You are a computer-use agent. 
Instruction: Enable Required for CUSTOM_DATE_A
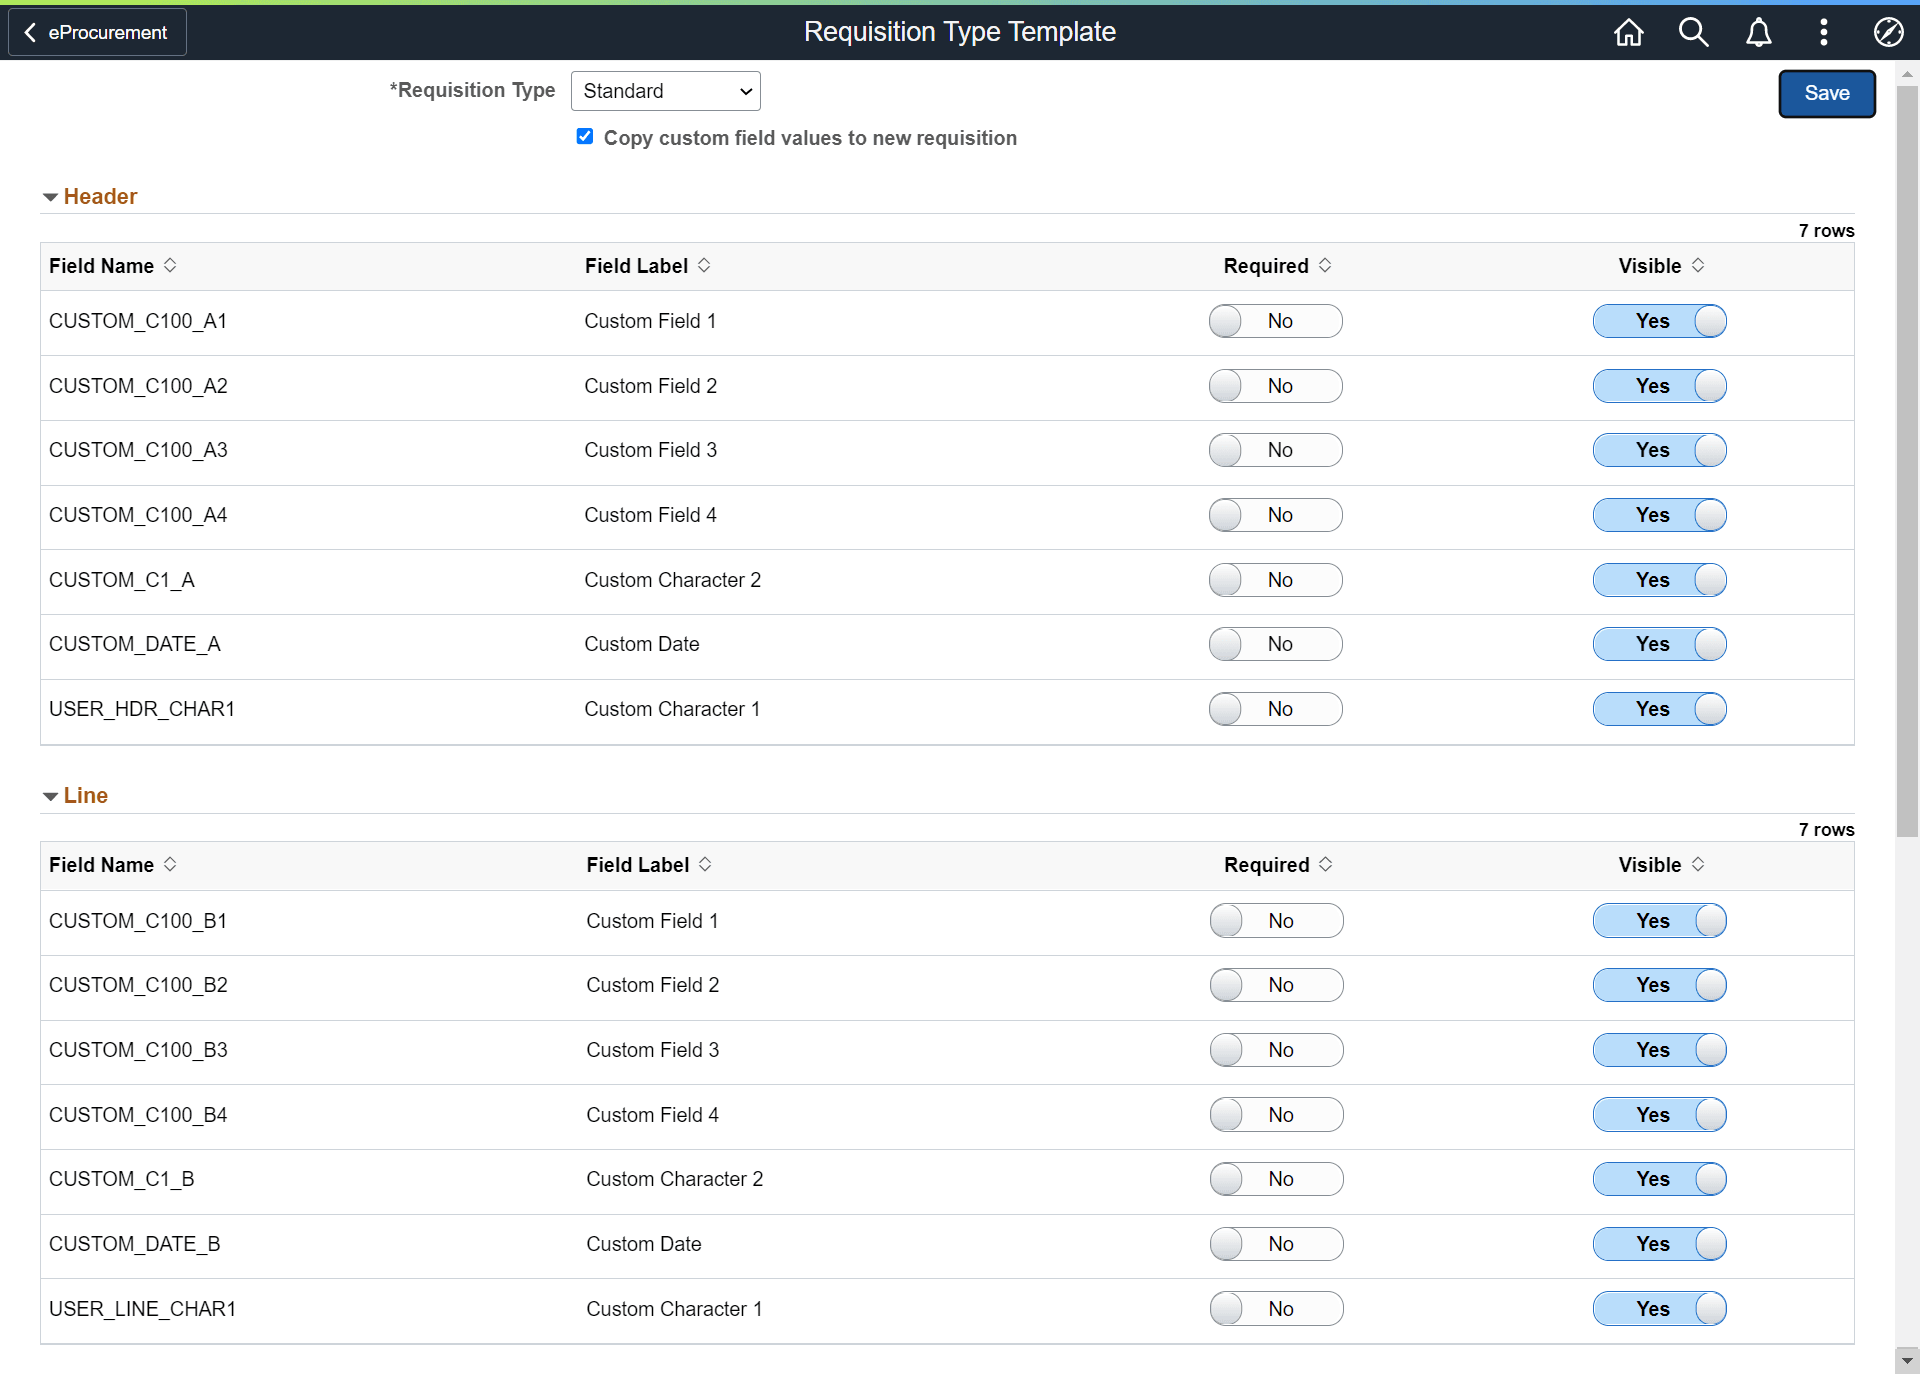[x=1275, y=644]
